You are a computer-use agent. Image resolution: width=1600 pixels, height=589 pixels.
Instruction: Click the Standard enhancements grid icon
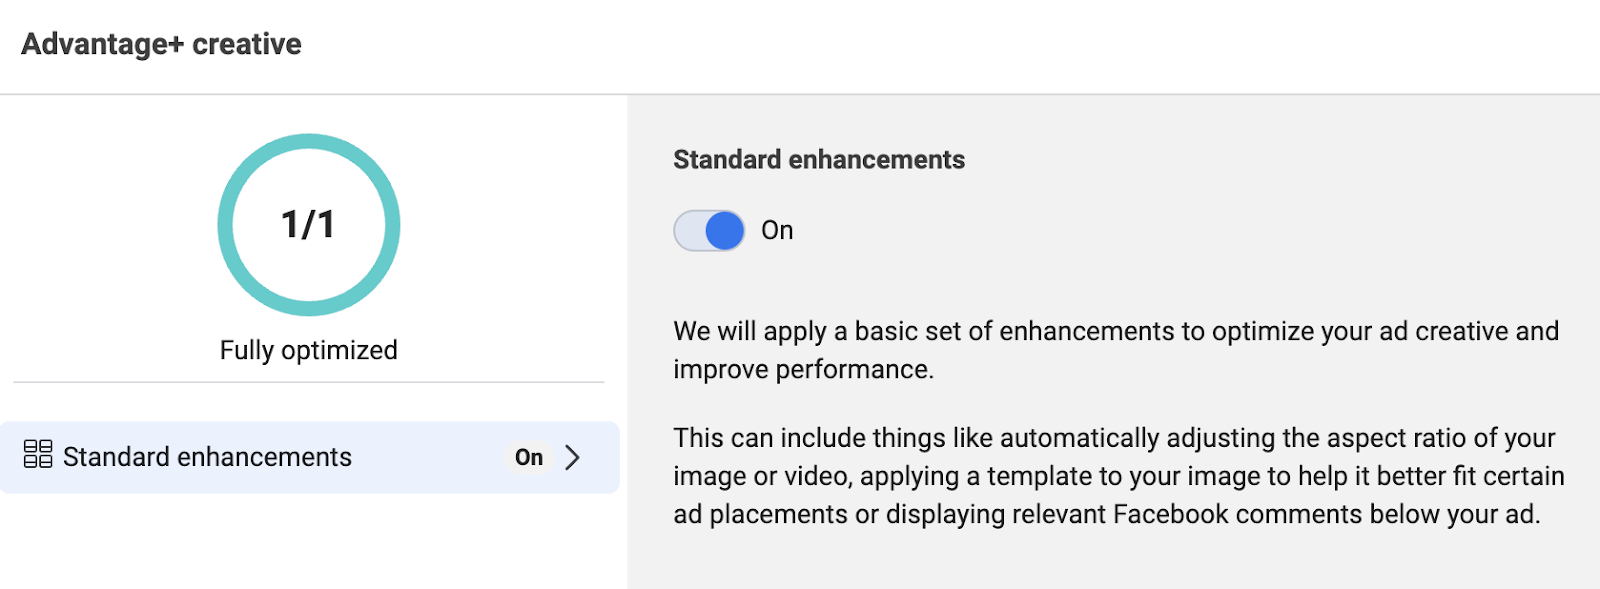tap(38, 455)
